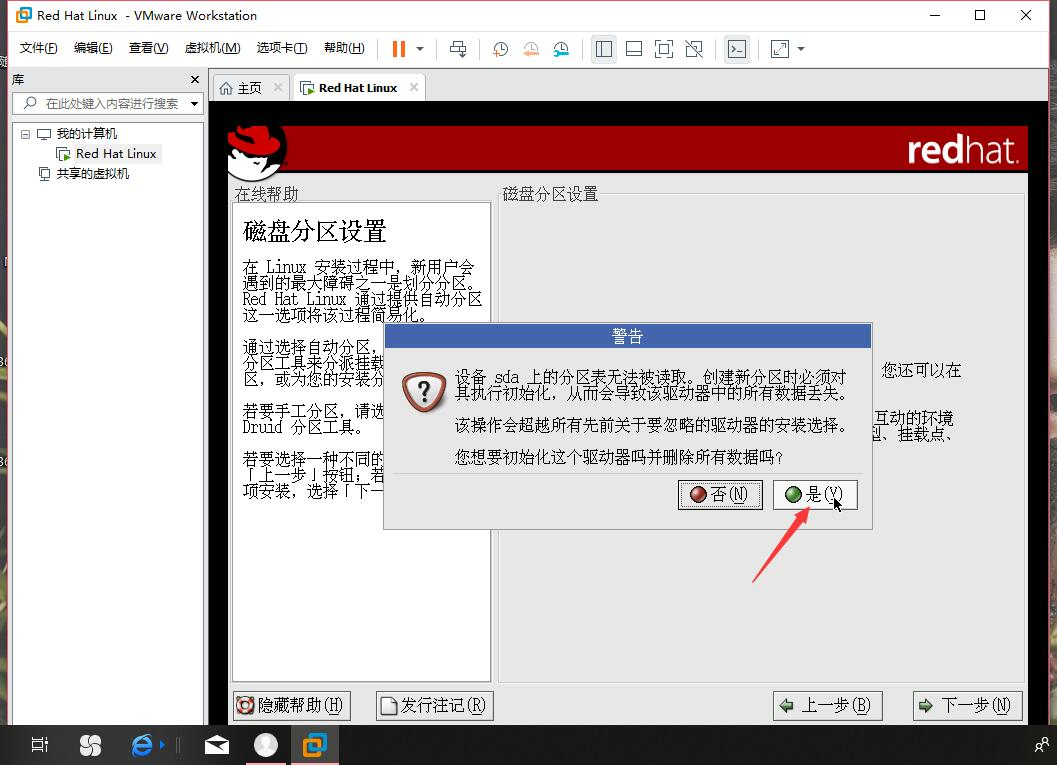
Task: Send Ctrl+Alt+Del to the virtual machine
Action: pyautogui.click(x=458, y=49)
